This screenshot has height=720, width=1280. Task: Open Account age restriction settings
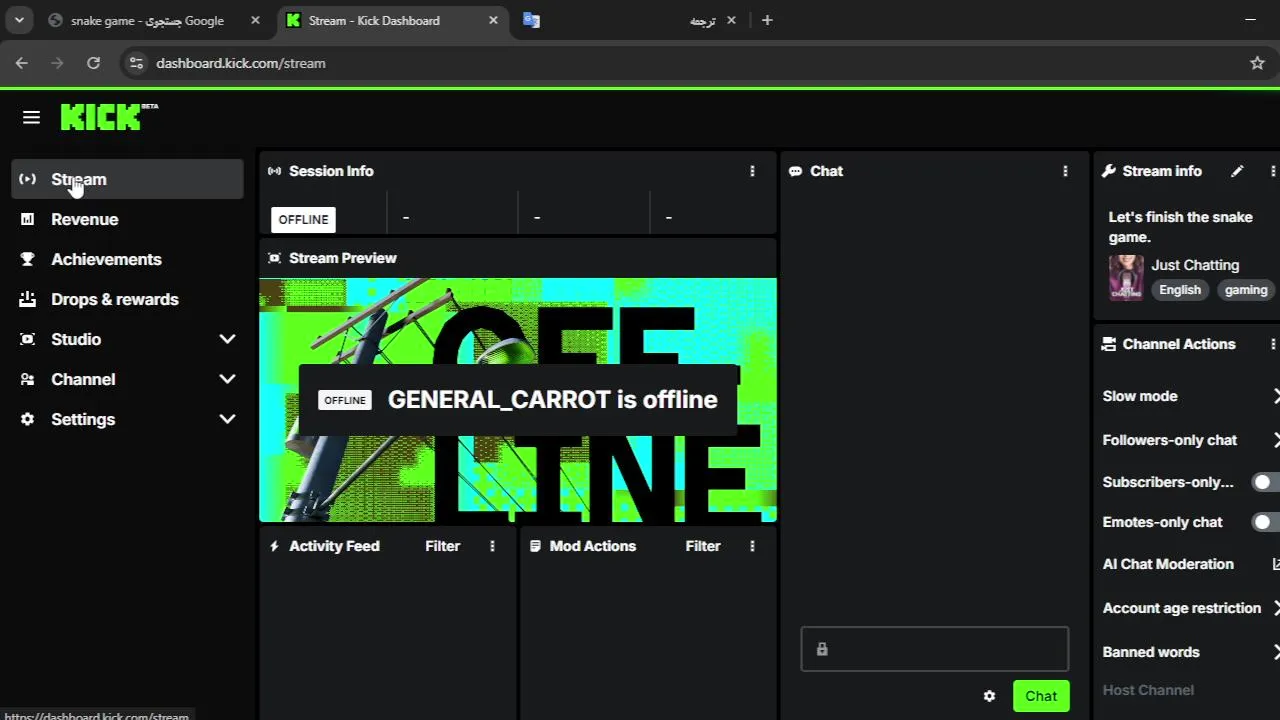point(1191,608)
